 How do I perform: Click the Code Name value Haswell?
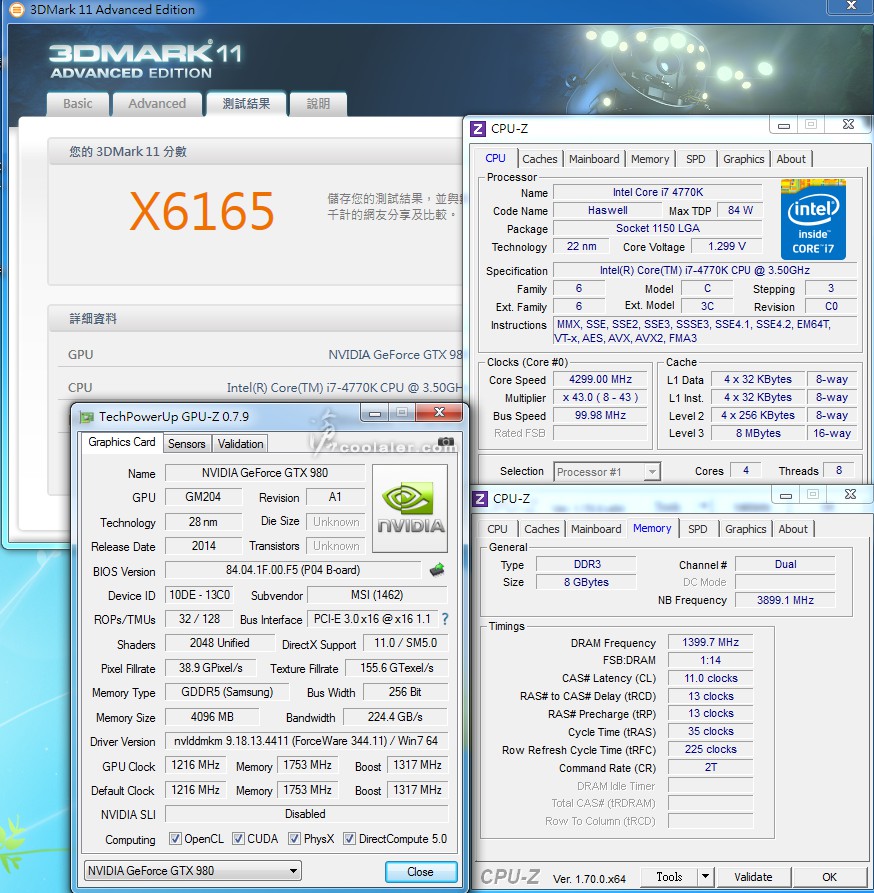pyautogui.click(x=608, y=210)
